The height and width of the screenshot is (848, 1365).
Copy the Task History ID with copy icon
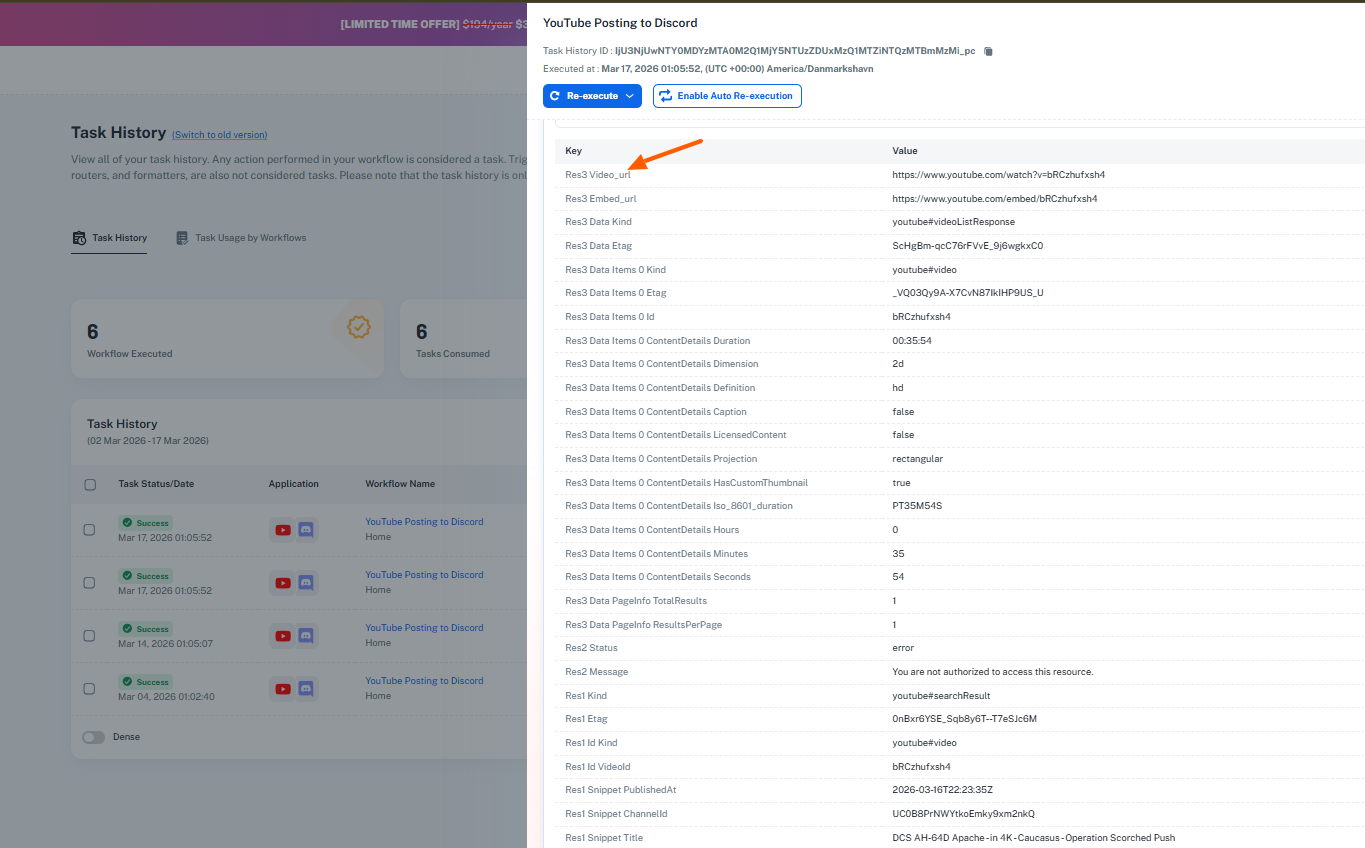(988, 51)
